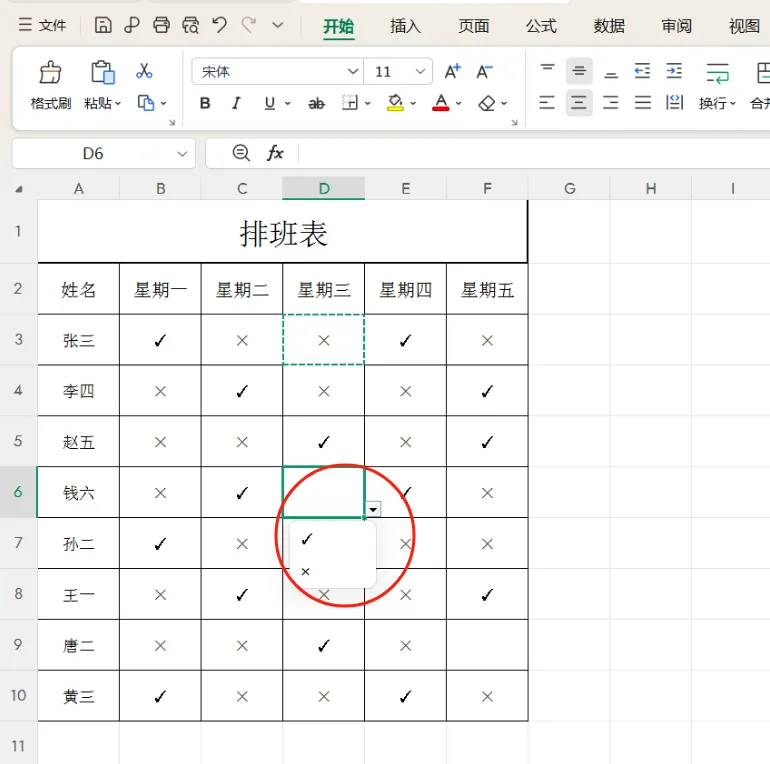Screen dimensions: 770x764
Task: Choose × option from dropdown list
Action: 333,572
